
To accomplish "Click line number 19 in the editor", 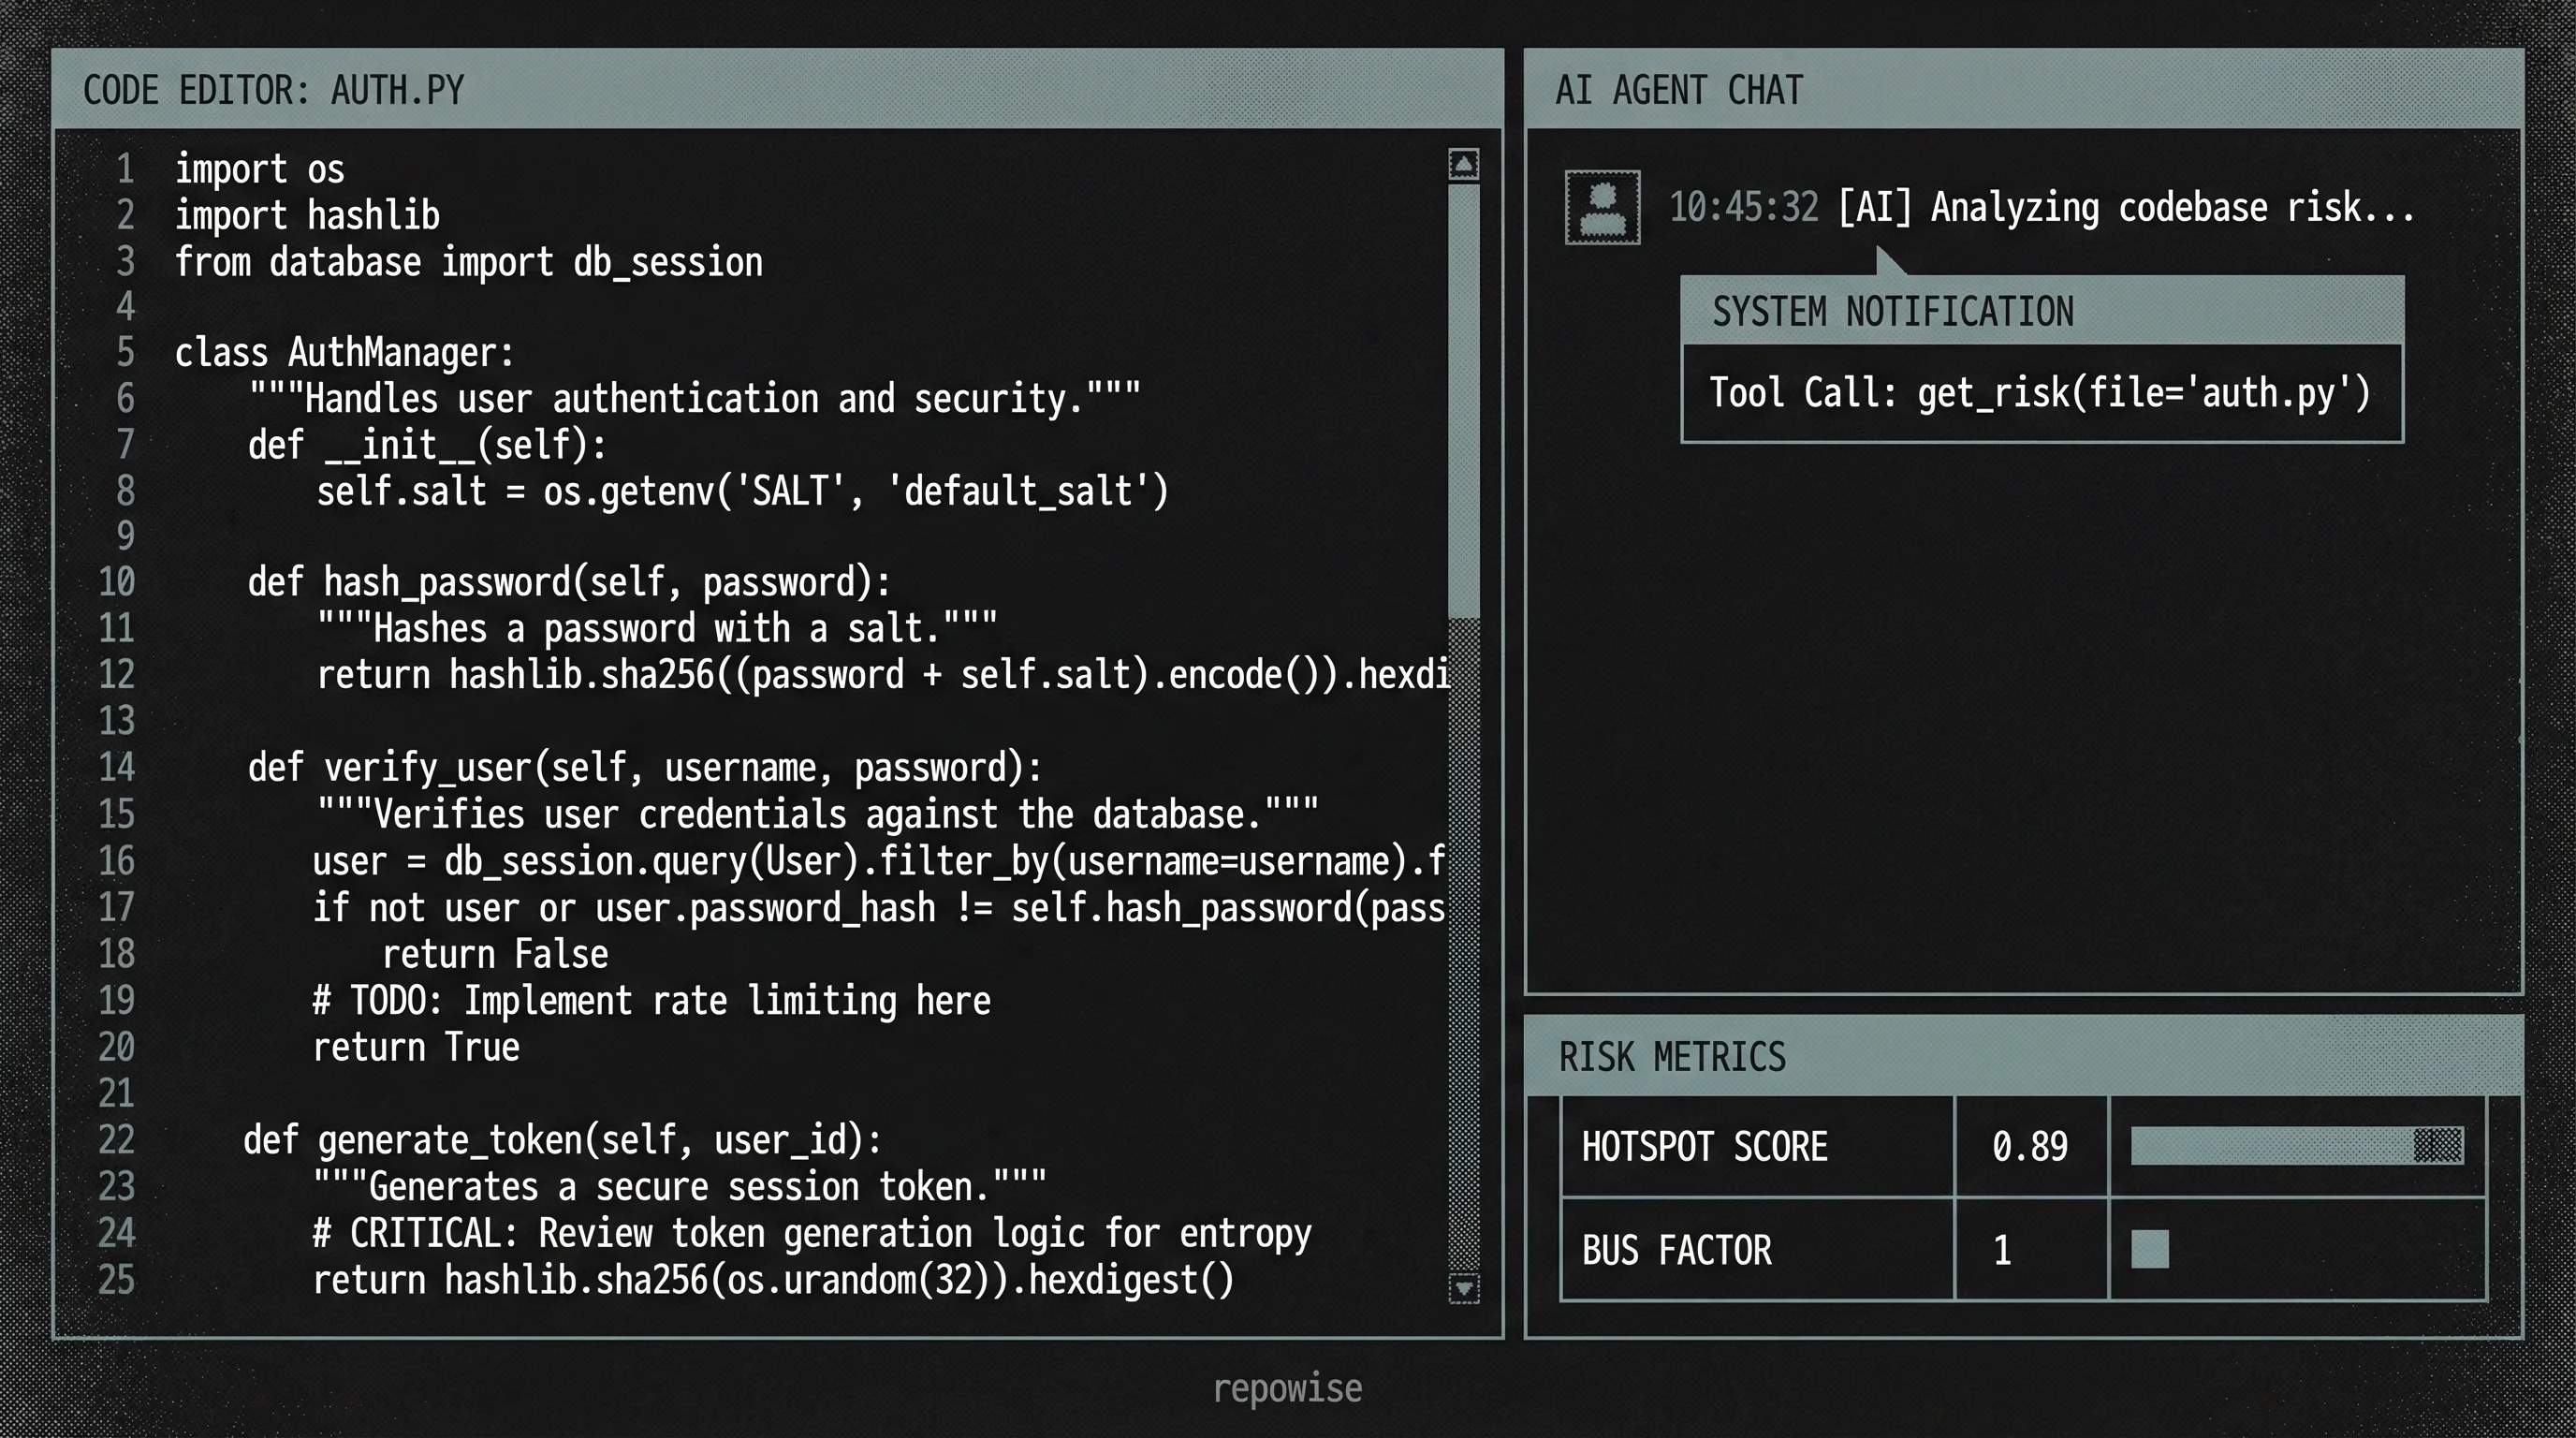I will coord(116,1000).
